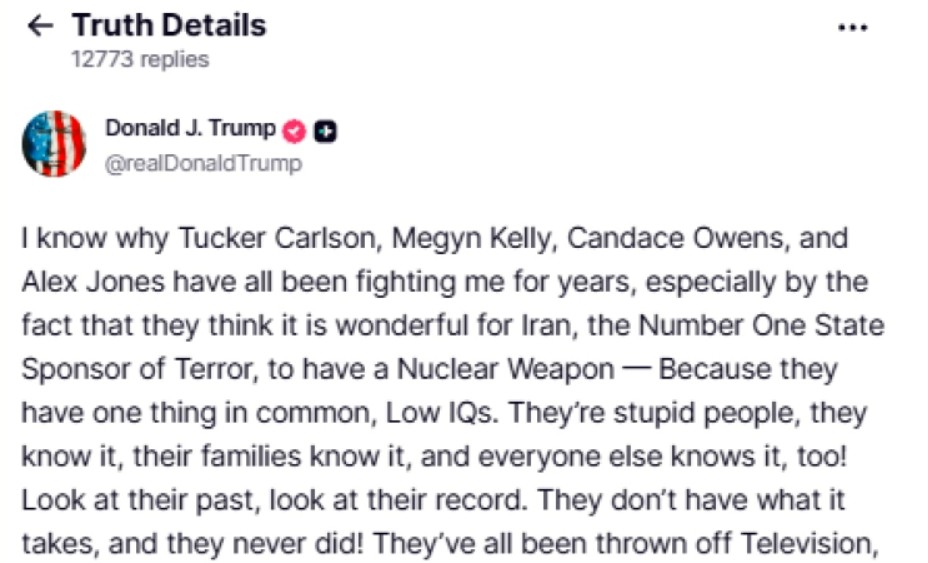View the 12773 replies count
This screenshot has height=563, width=928.
[140, 60]
